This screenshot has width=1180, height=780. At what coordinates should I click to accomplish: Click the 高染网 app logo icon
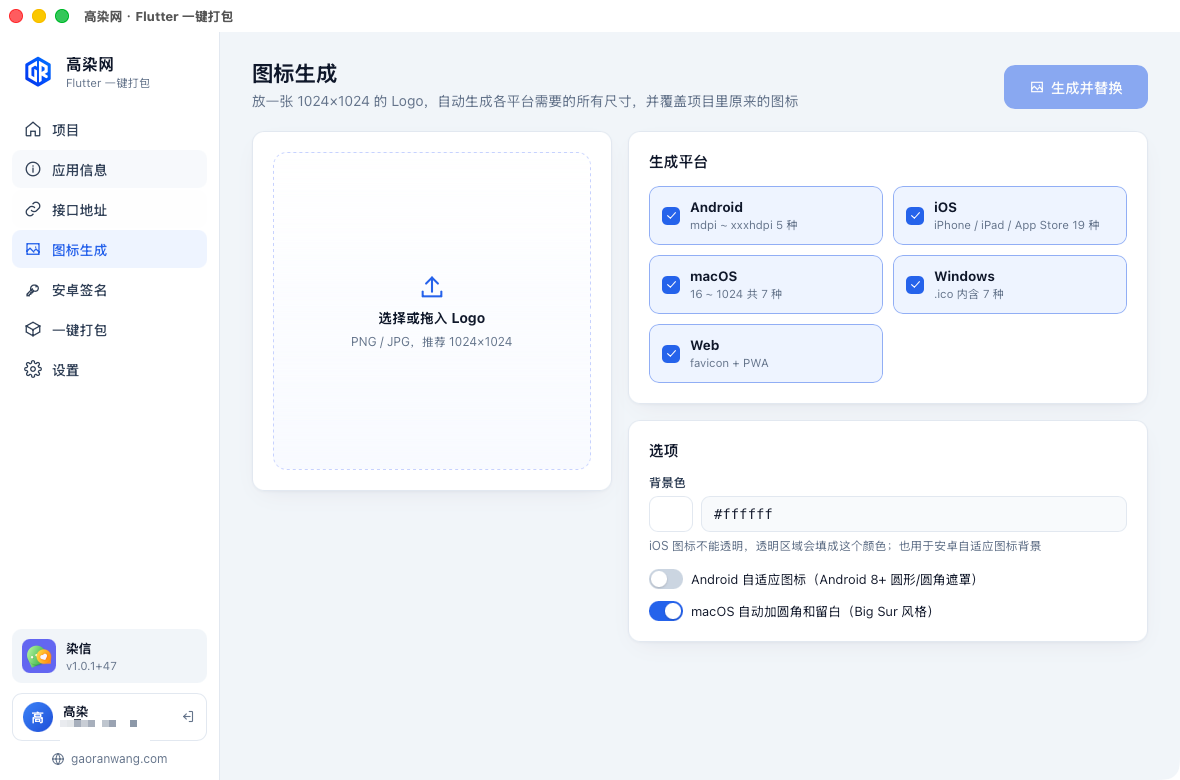point(38,72)
